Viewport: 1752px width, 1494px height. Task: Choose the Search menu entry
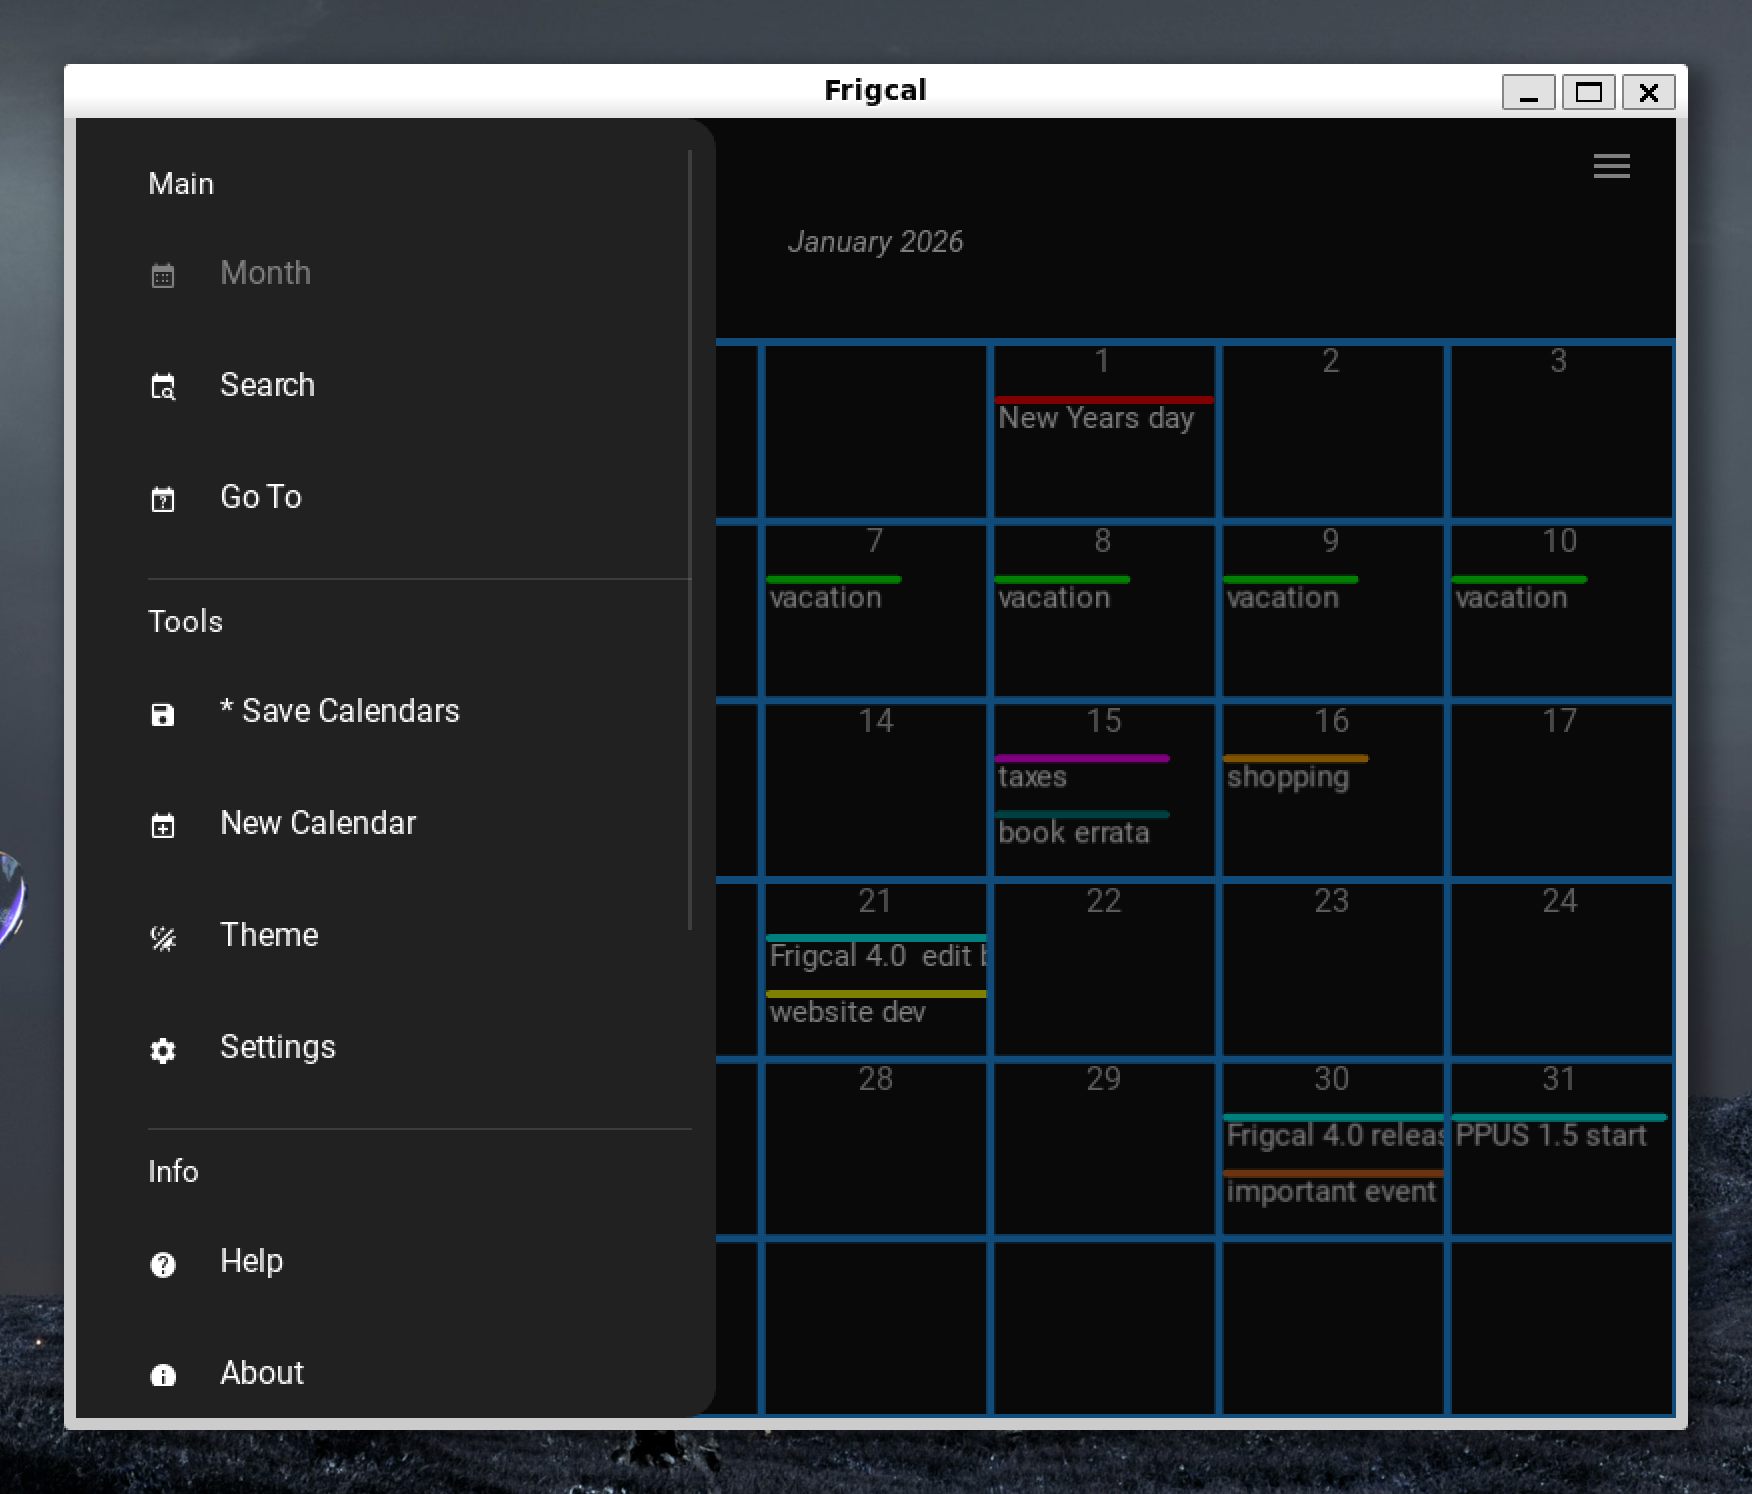click(267, 385)
